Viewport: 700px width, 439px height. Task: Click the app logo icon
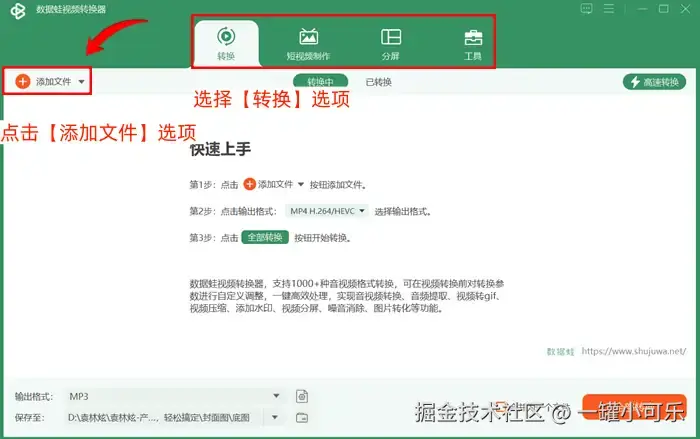pos(18,10)
